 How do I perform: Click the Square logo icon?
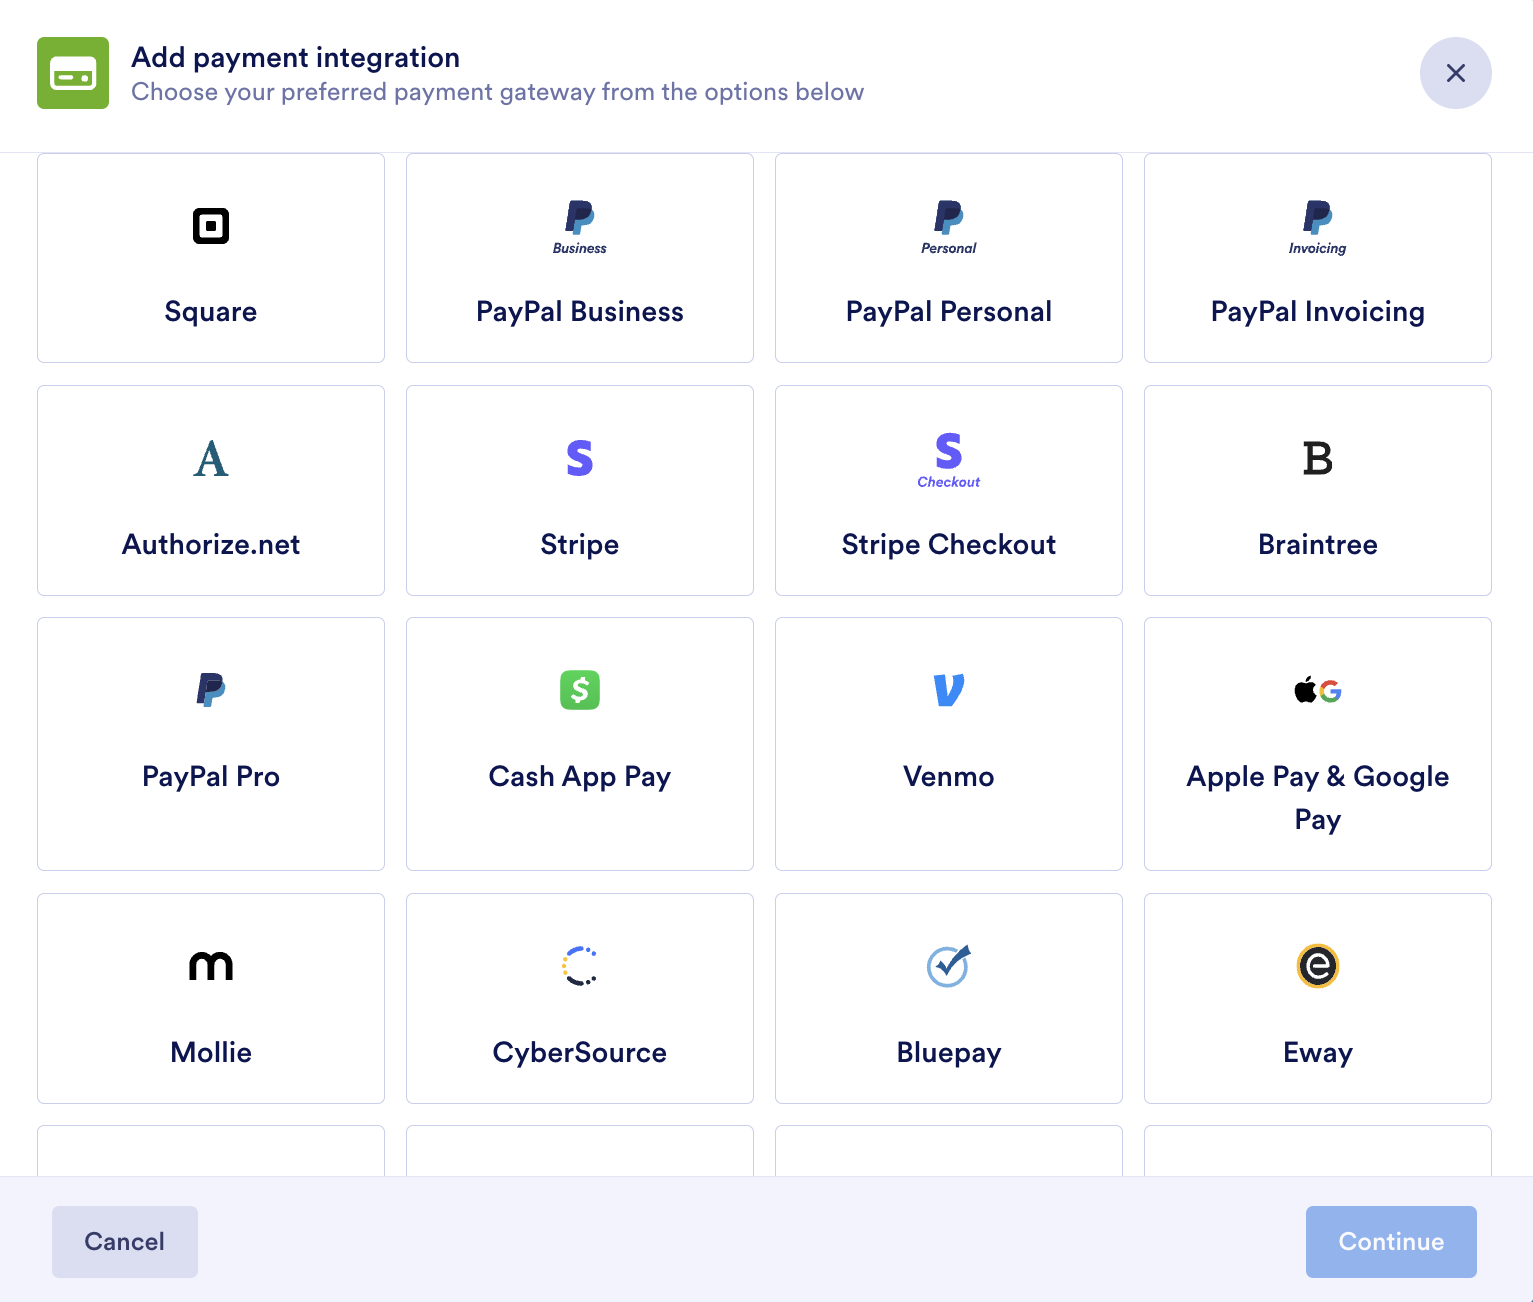point(211,226)
